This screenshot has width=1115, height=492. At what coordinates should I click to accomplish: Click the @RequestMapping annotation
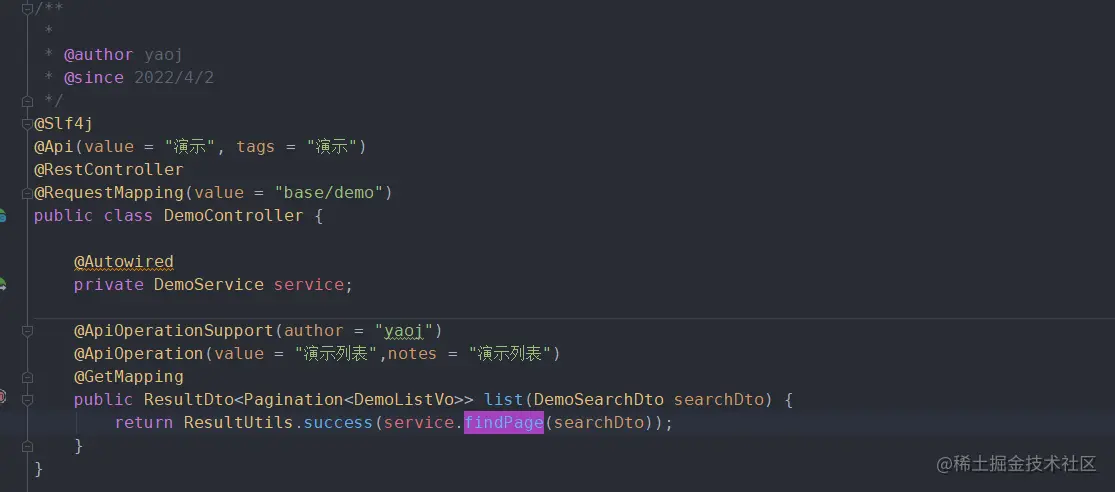(109, 193)
